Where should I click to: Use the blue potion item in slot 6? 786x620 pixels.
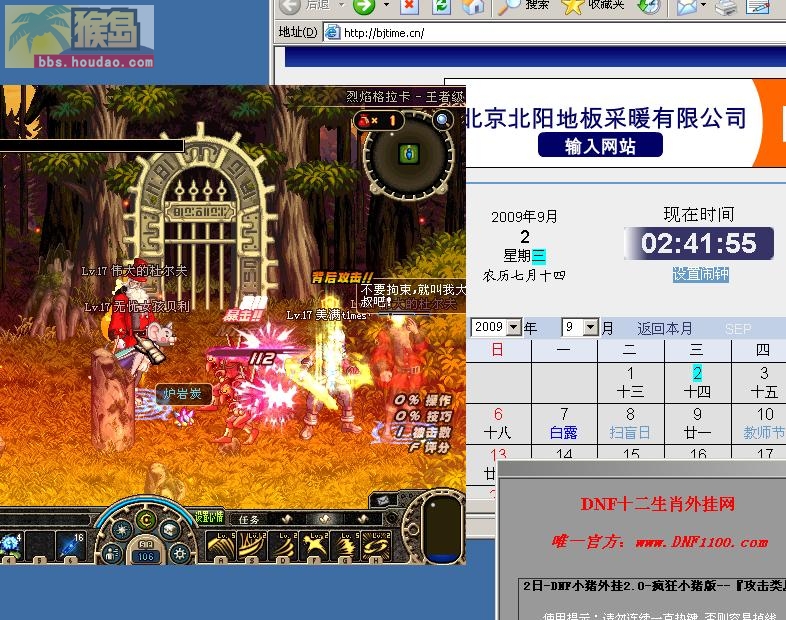[70, 547]
